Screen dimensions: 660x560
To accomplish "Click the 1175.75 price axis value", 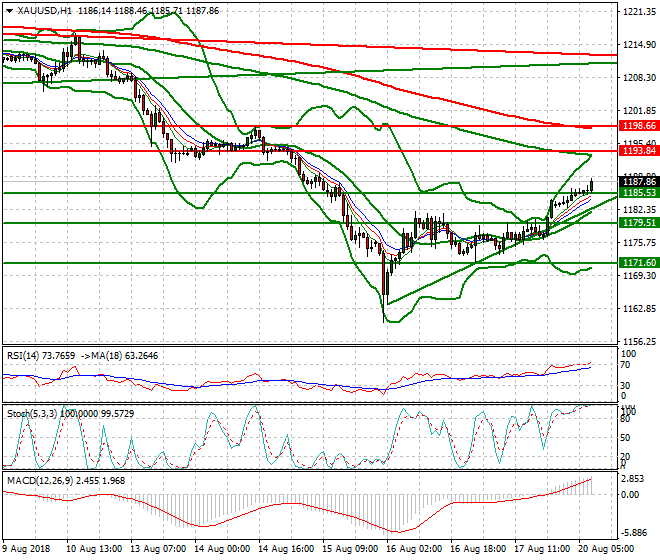I will (x=639, y=243).
